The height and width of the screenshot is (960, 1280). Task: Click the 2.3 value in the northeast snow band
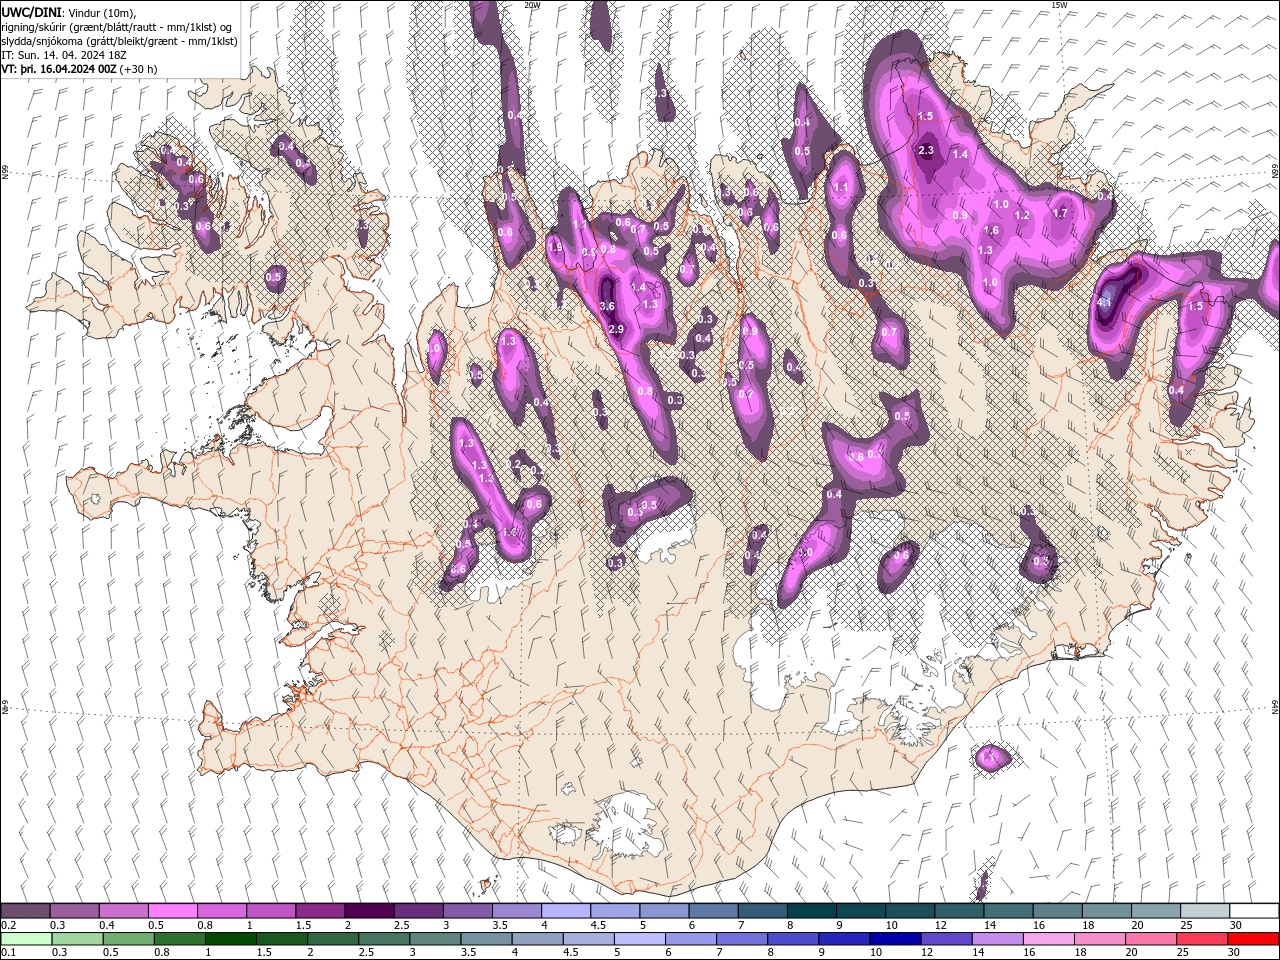(x=925, y=151)
